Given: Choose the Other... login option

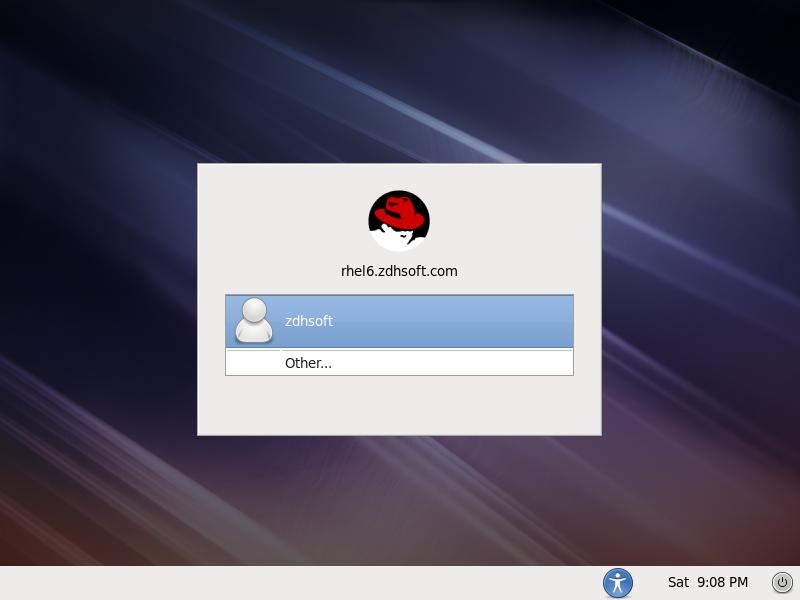Looking at the screenshot, I should 399,363.
